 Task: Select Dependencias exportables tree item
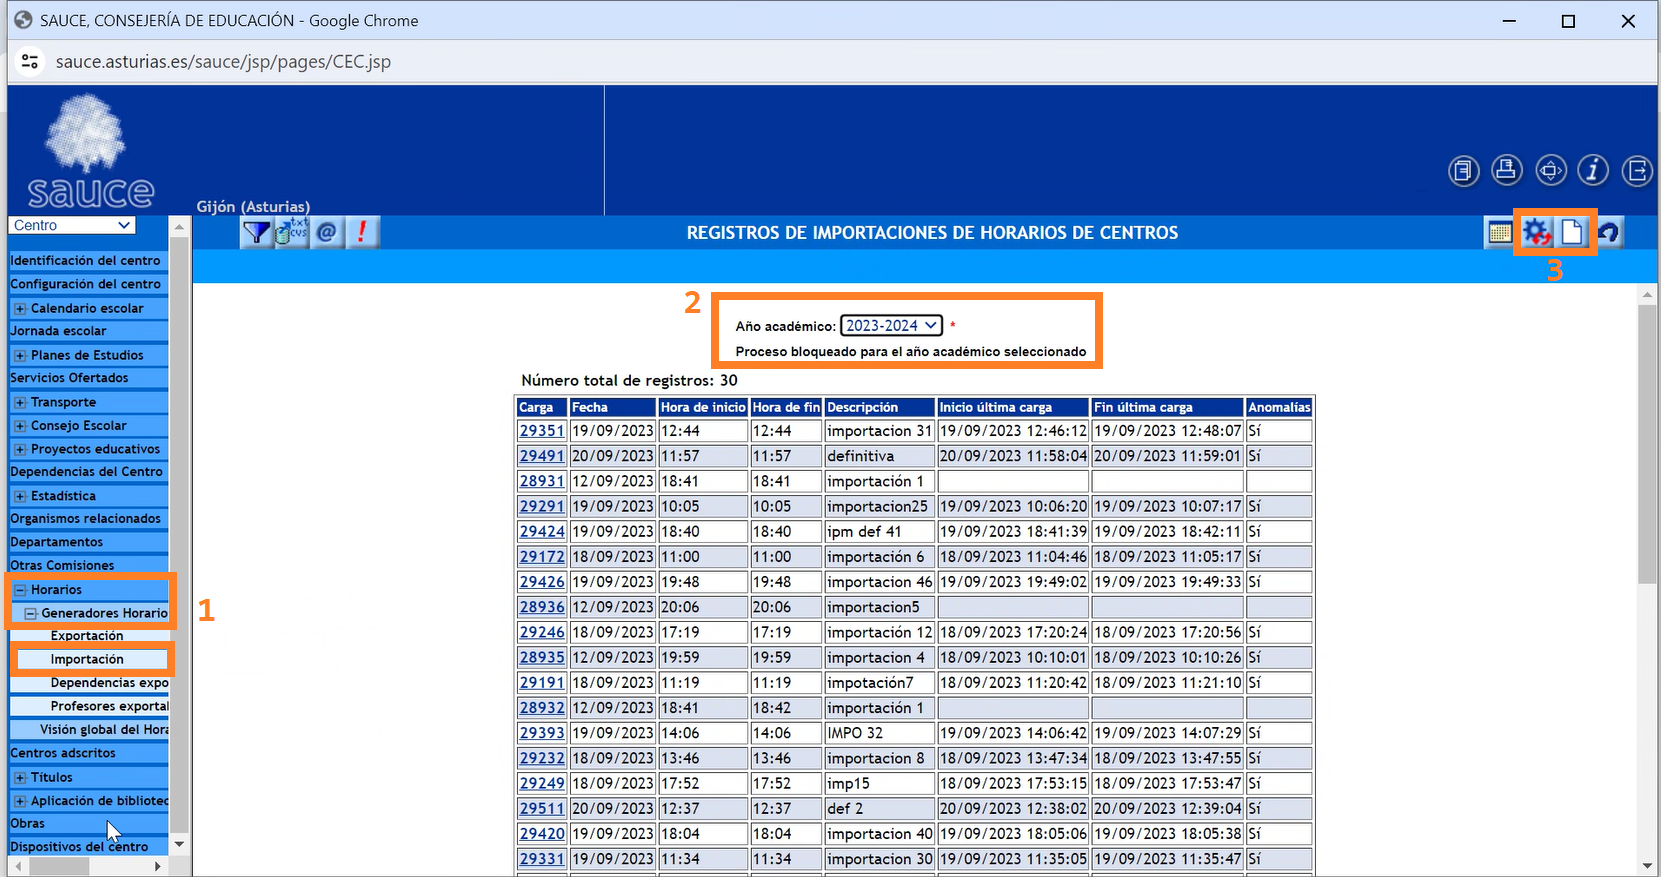[109, 684]
